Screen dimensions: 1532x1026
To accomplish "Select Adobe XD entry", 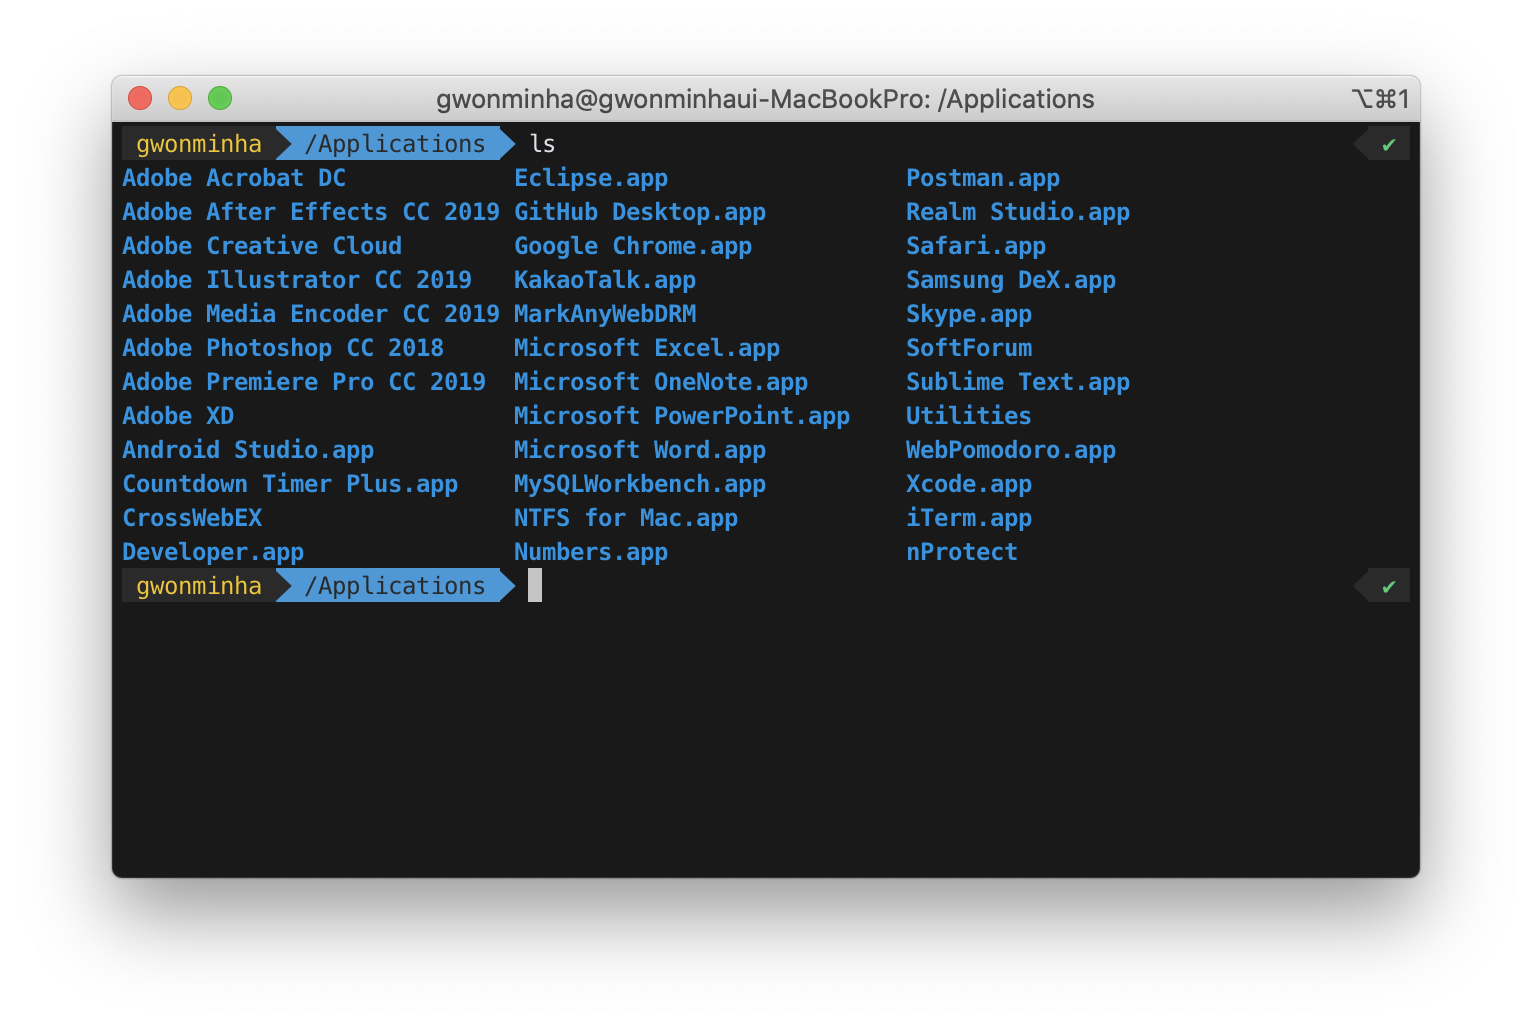I will click(x=178, y=416).
